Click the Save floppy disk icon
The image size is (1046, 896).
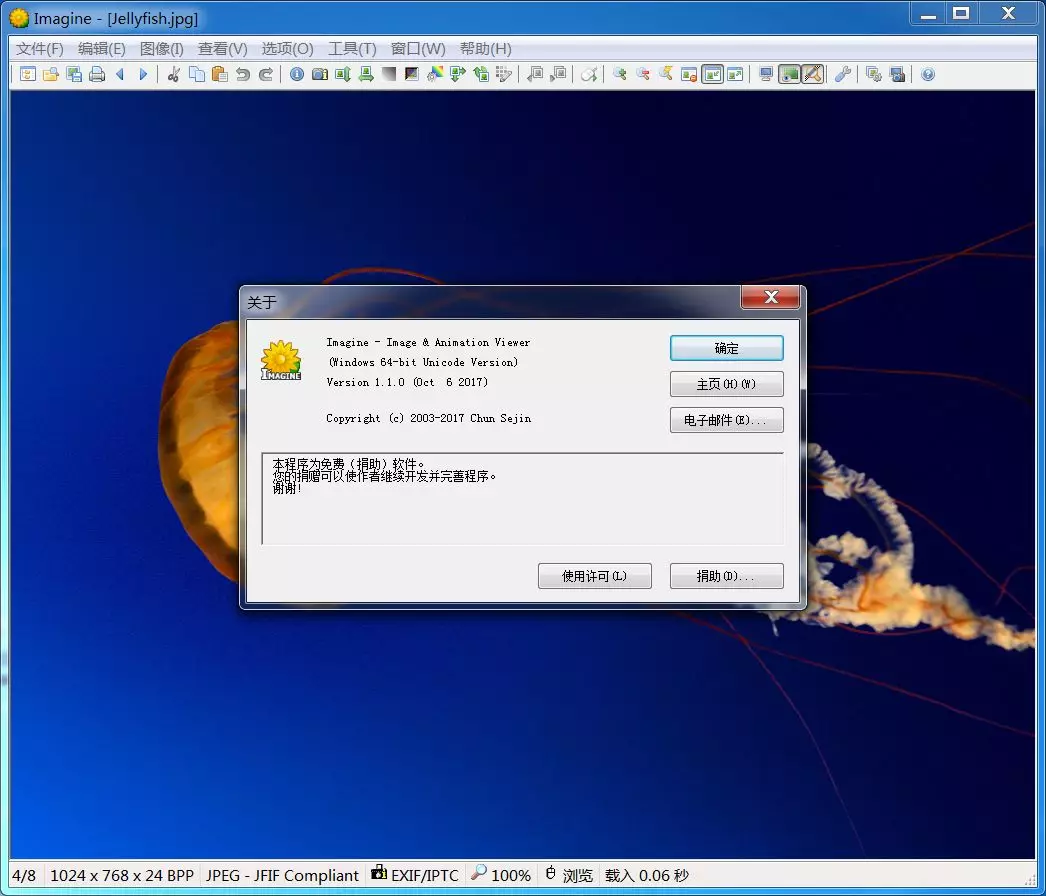coord(74,74)
